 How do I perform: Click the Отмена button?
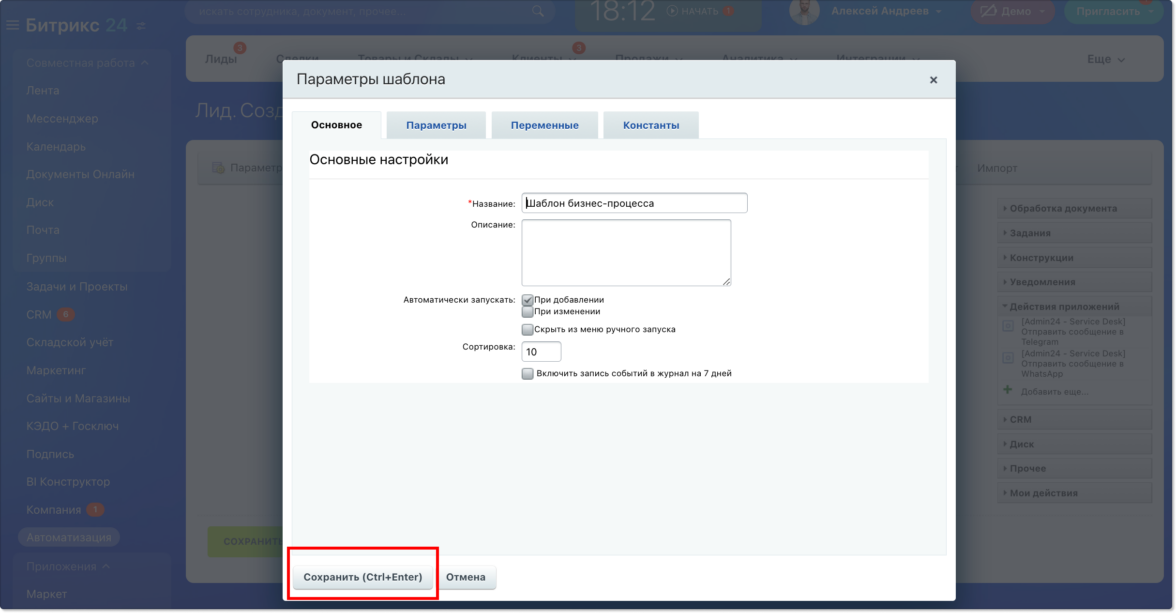466,577
